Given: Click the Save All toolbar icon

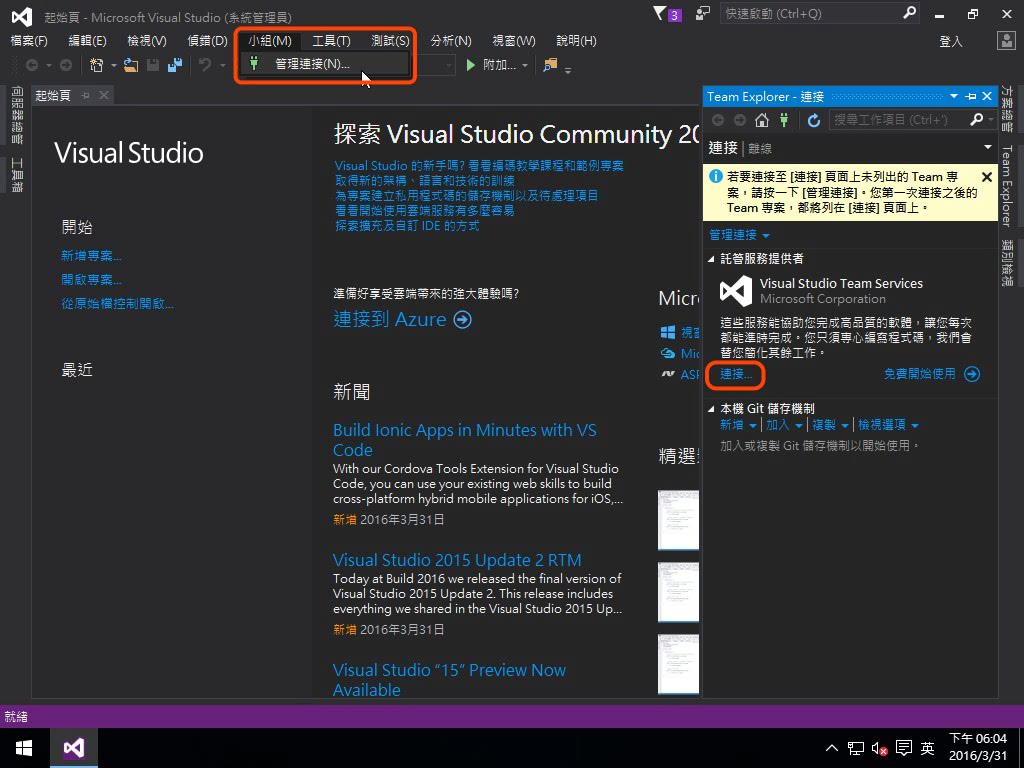Looking at the screenshot, I should [x=174, y=65].
